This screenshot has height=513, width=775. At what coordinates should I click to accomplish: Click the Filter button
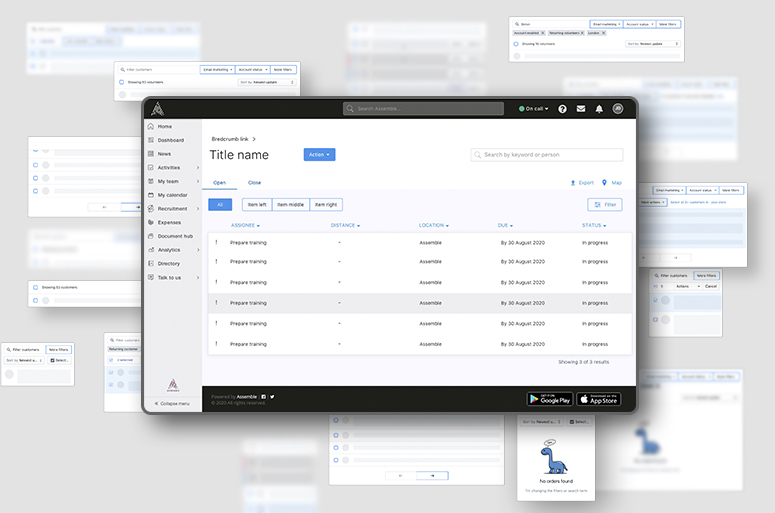click(605, 204)
